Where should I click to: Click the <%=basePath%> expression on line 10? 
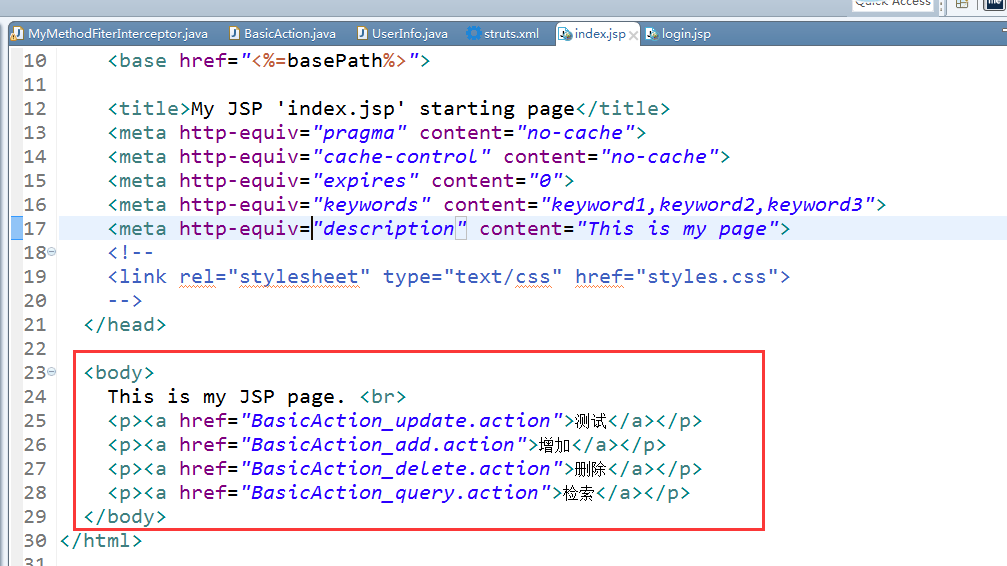(x=329, y=61)
